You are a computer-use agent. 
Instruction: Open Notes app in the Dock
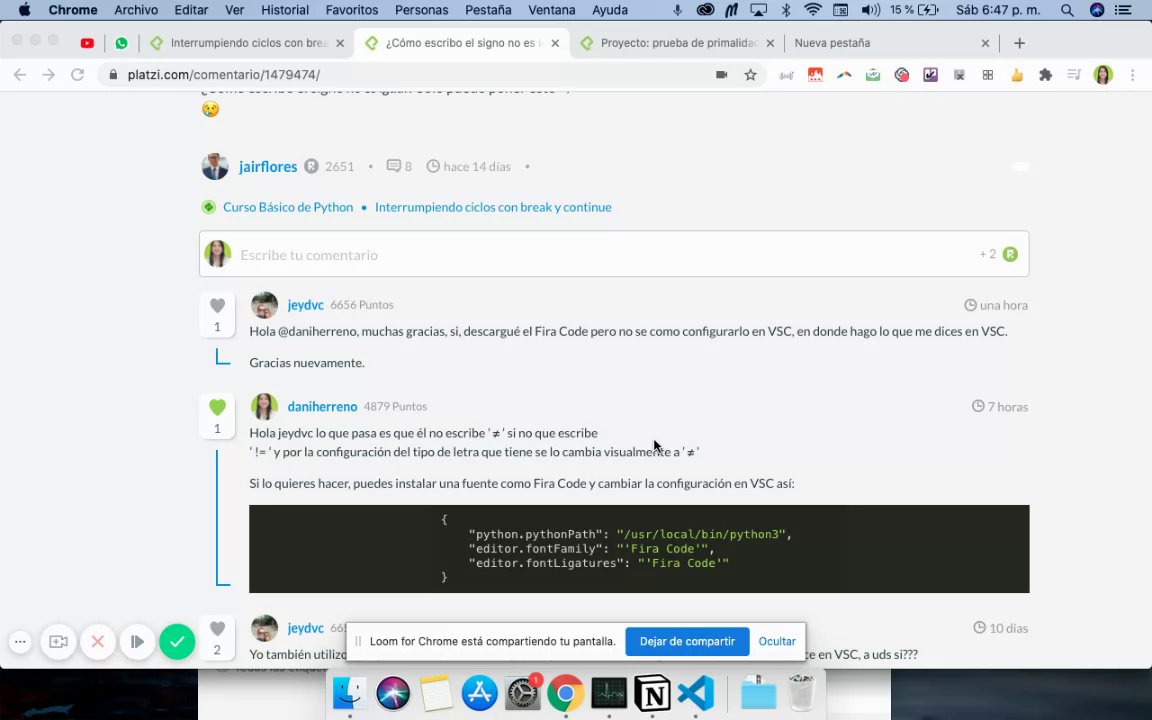pyautogui.click(x=436, y=693)
